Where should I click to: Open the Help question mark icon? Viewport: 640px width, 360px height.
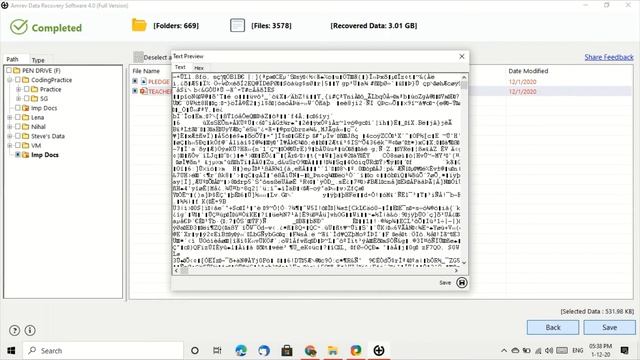[x=14, y=330]
